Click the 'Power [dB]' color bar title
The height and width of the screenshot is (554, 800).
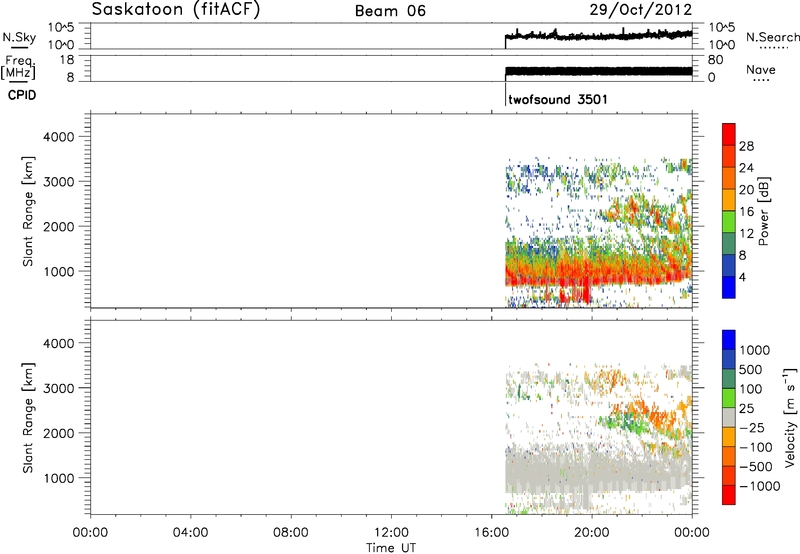(x=764, y=211)
